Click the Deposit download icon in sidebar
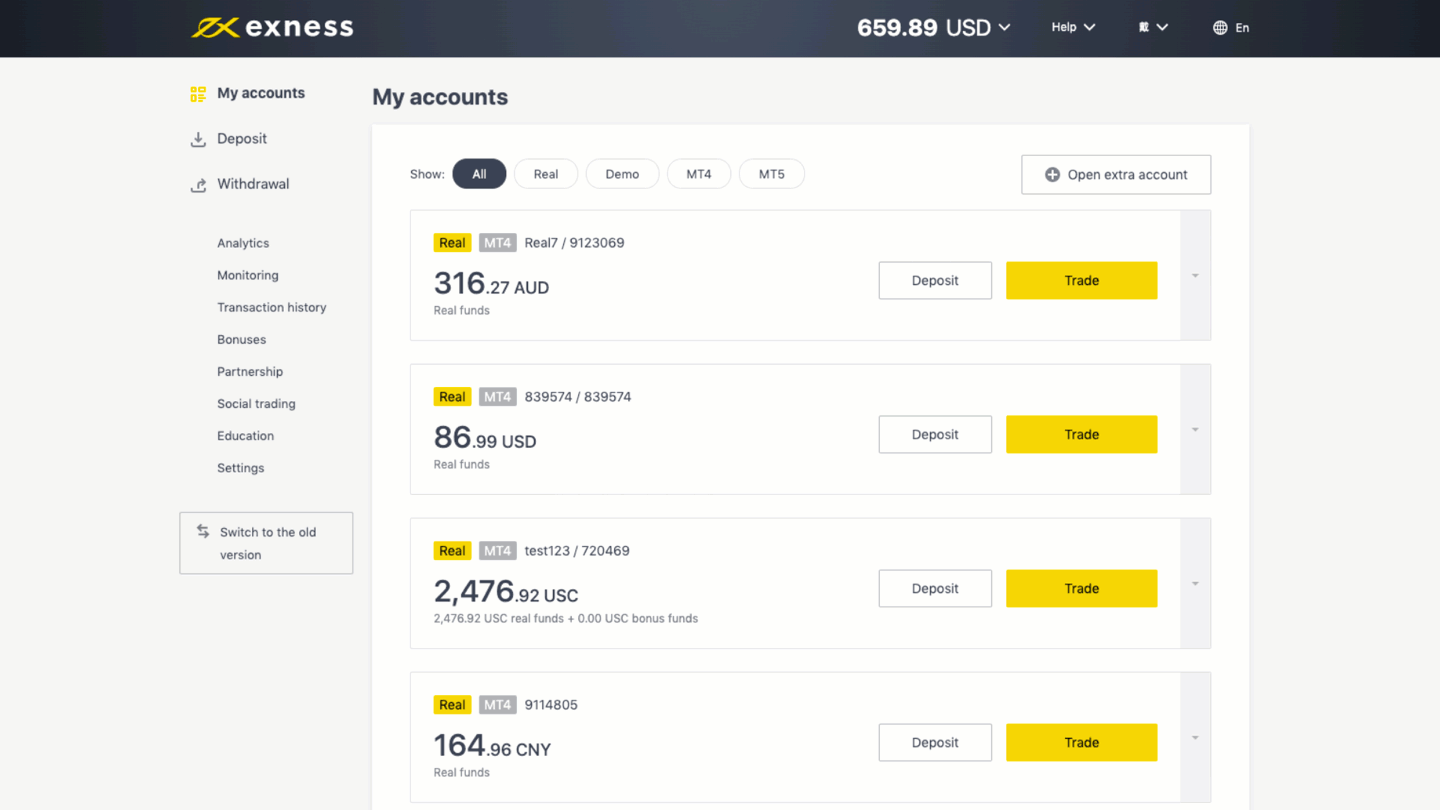Screen dimensions: 1440x810 coord(198,140)
